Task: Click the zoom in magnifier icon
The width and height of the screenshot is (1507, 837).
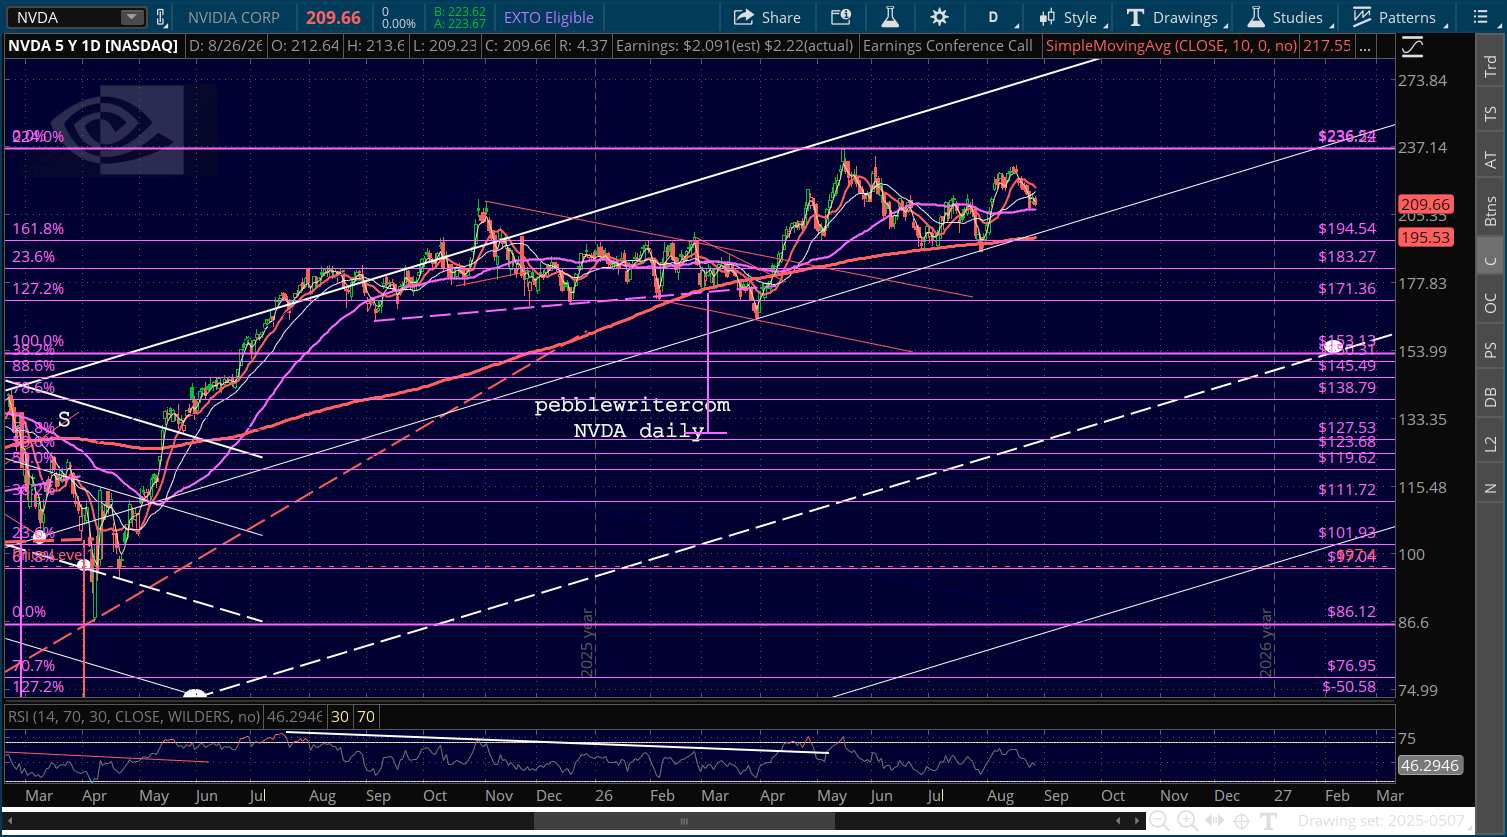Action: pos(1186,821)
